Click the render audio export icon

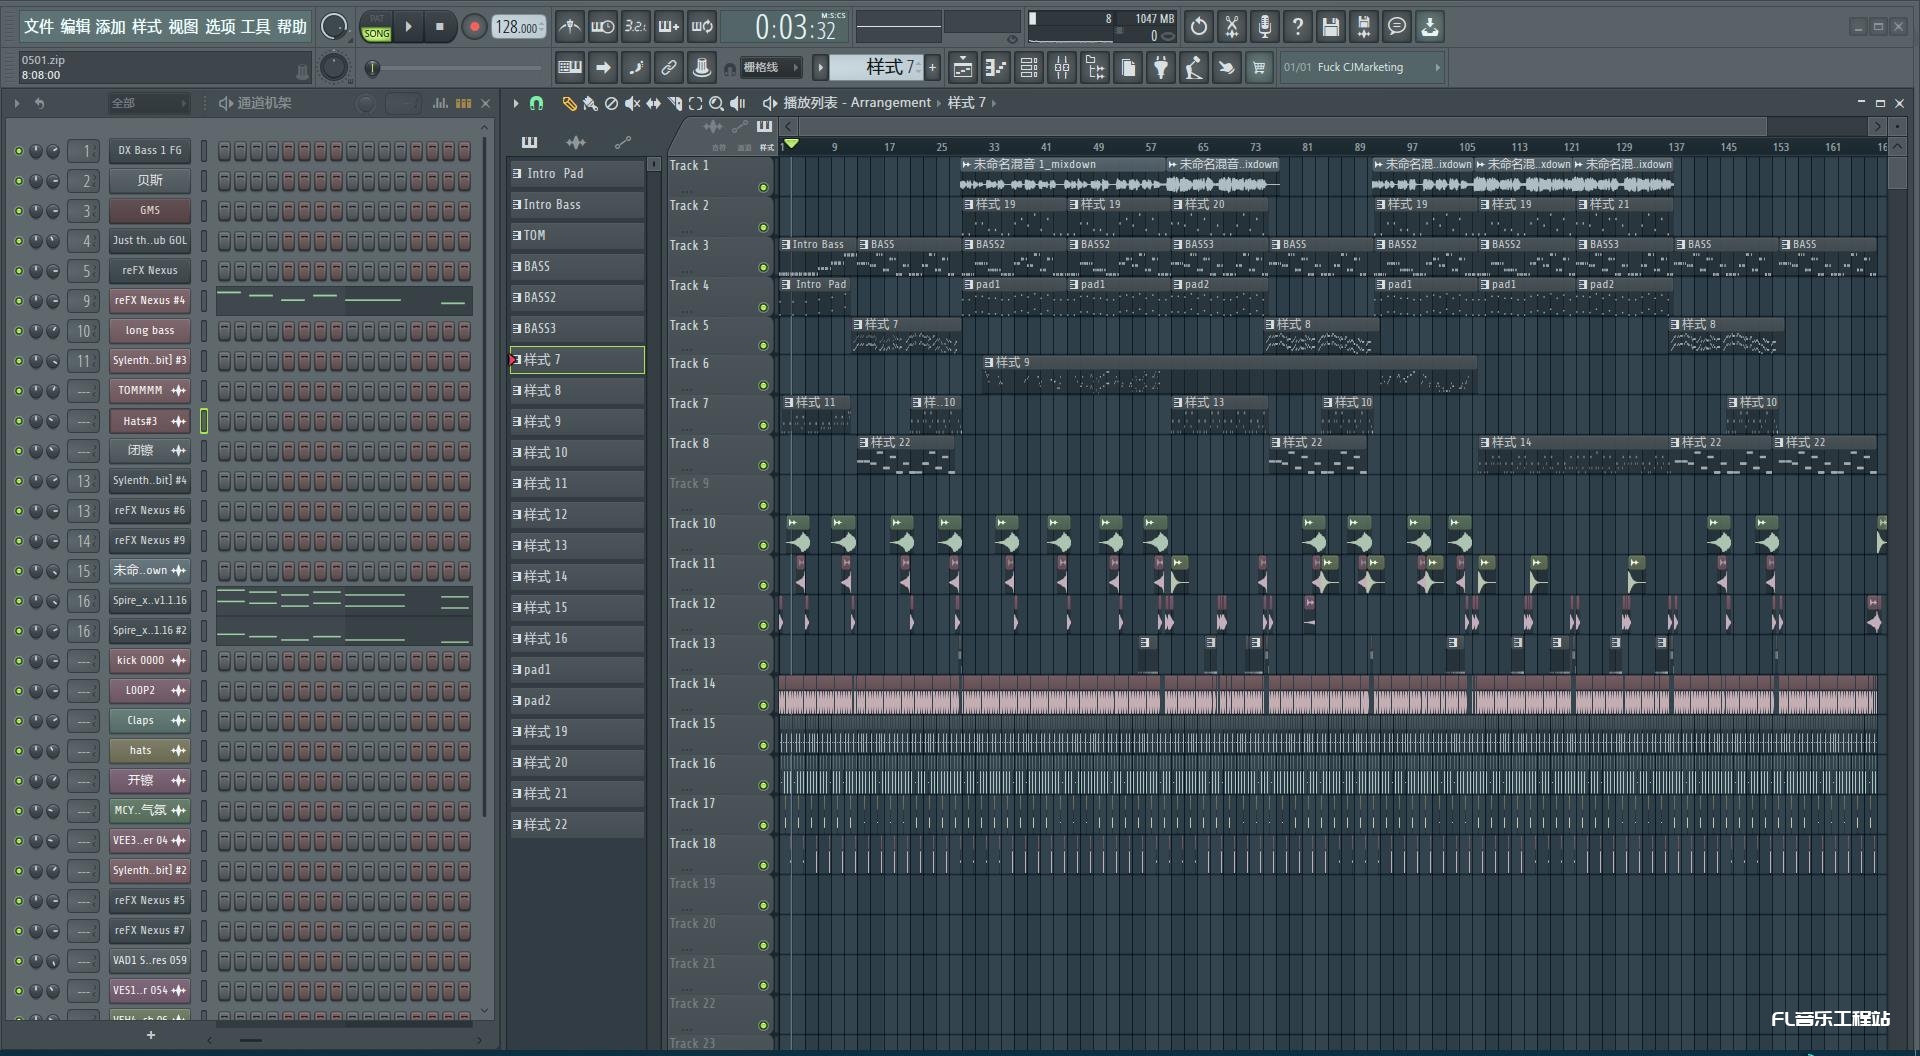click(1364, 27)
